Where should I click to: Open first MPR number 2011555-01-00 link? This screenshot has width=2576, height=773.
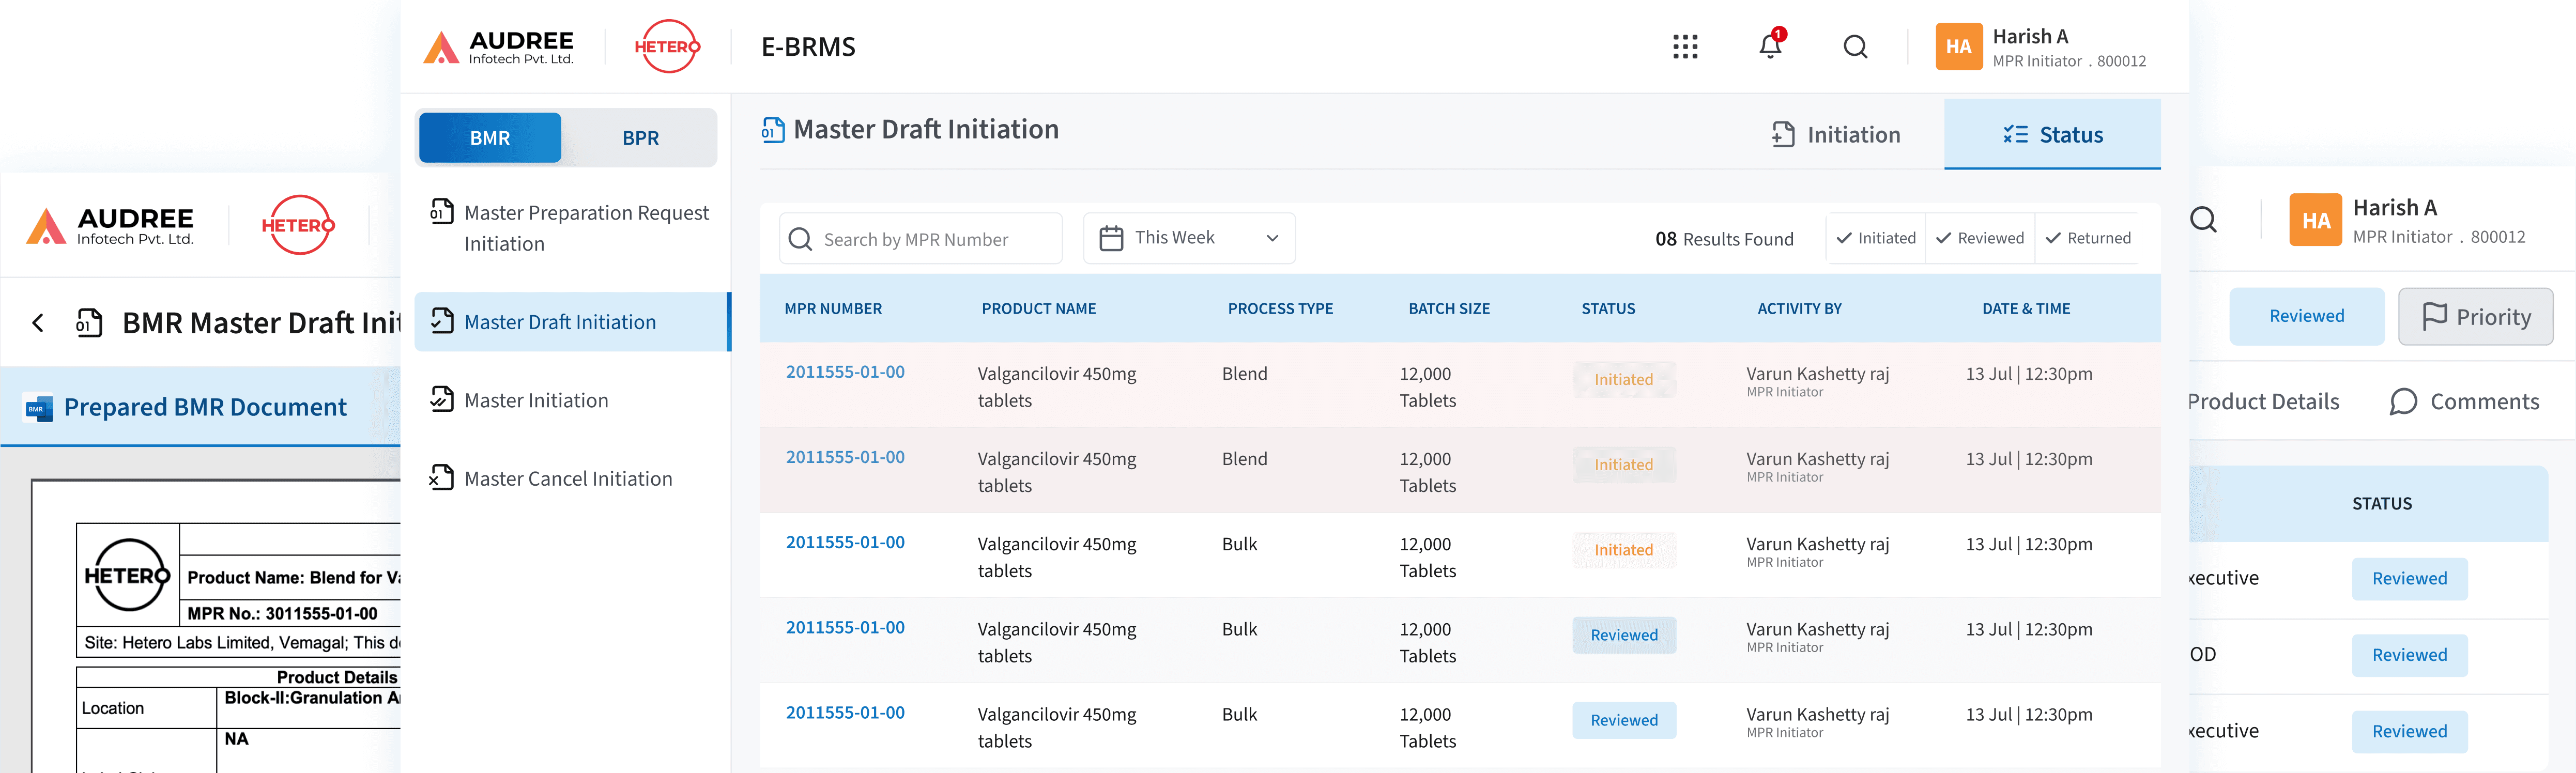coord(845,372)
